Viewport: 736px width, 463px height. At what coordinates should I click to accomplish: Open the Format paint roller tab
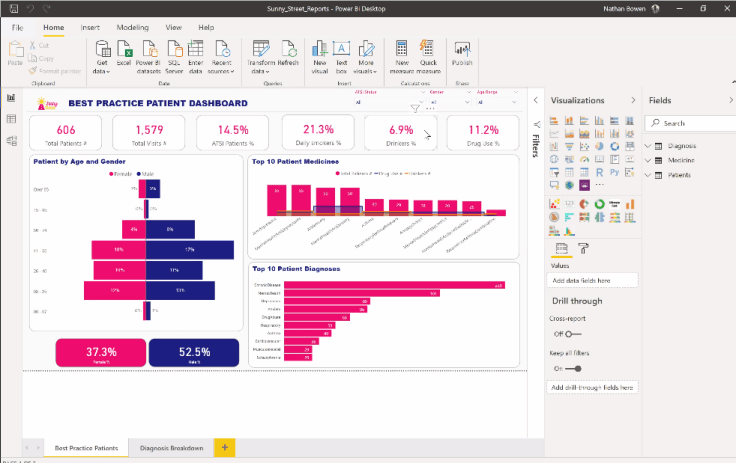point(584,248)
